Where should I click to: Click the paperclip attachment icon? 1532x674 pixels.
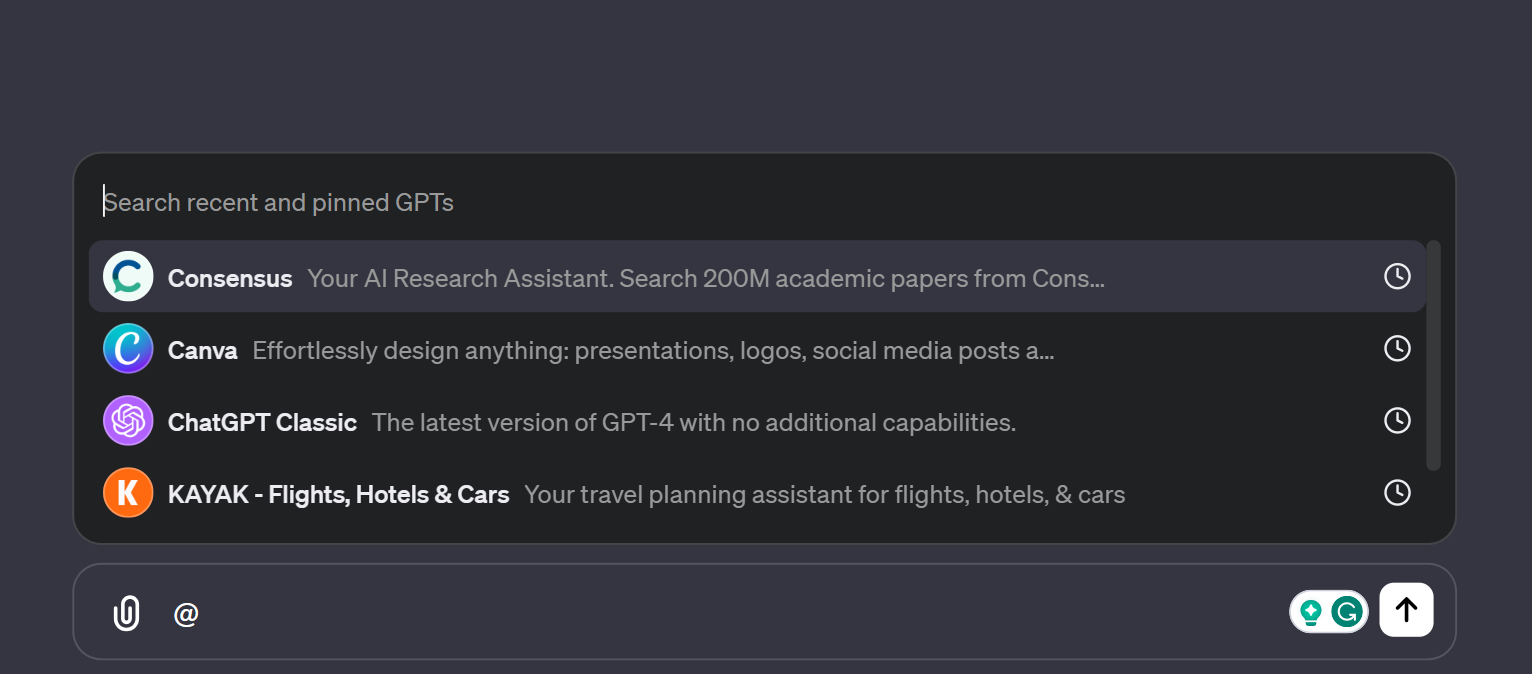(125, 613)
